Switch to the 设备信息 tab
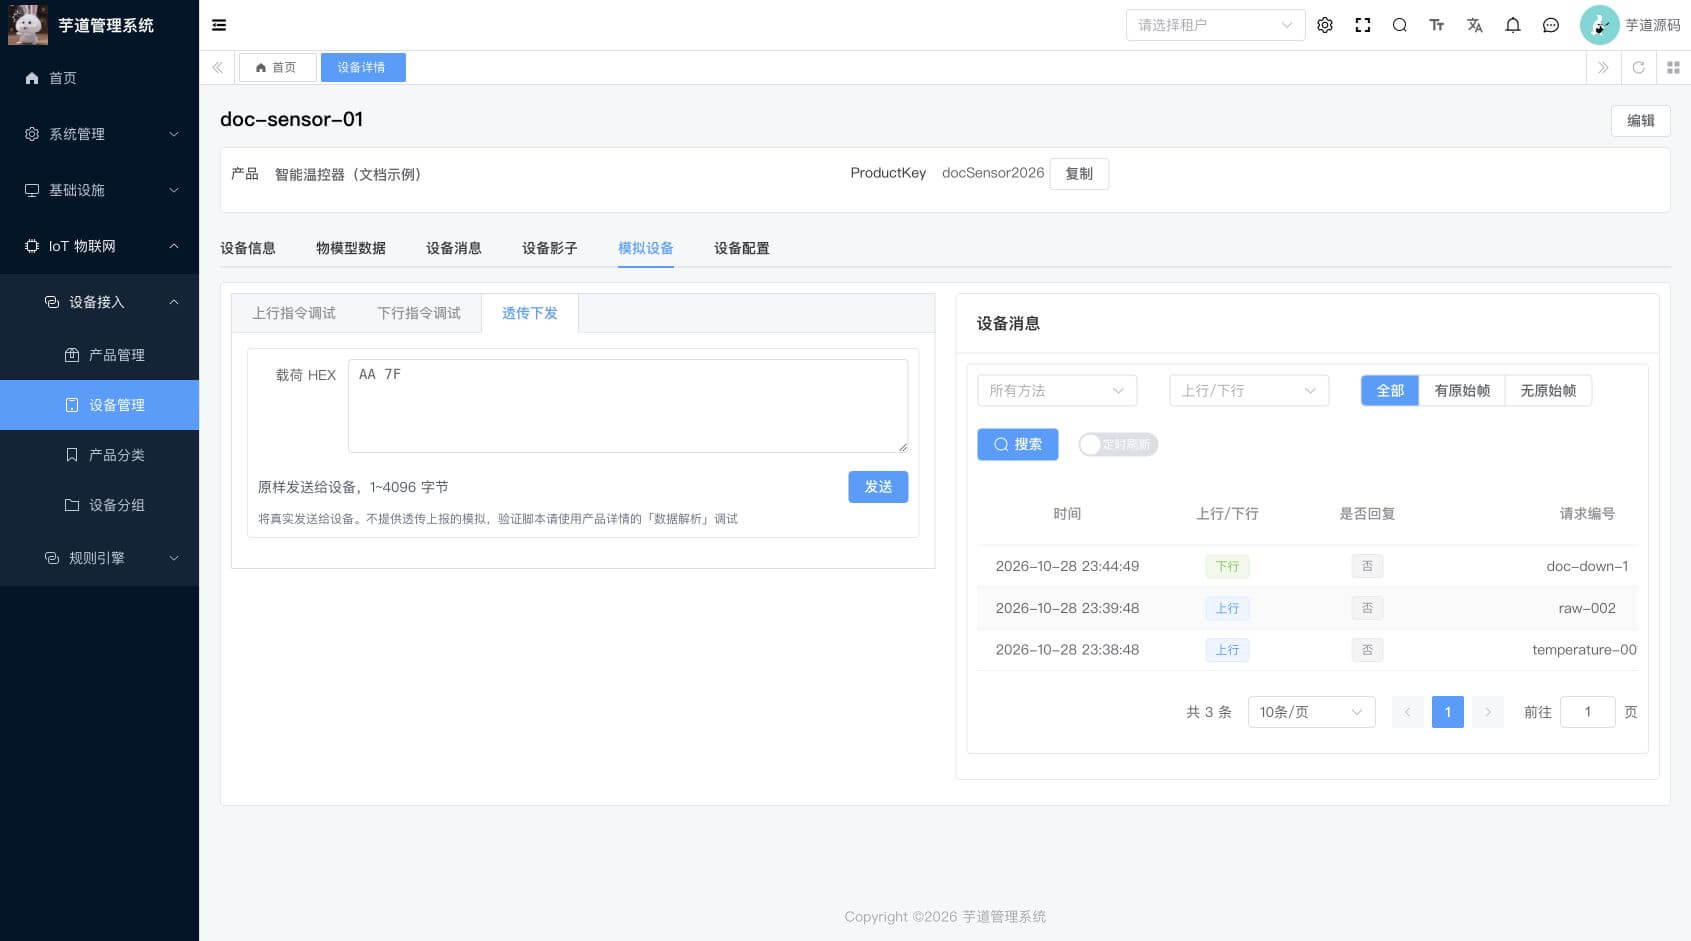 pyautogui.click(x=248, y=248)
